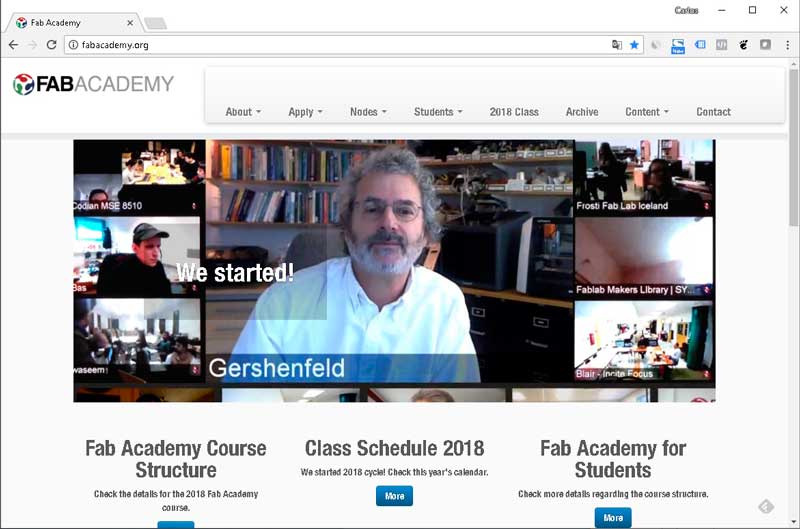Screen dimensions: 800x529
Task: Go back to the previous page
Action: pos(13,45)
